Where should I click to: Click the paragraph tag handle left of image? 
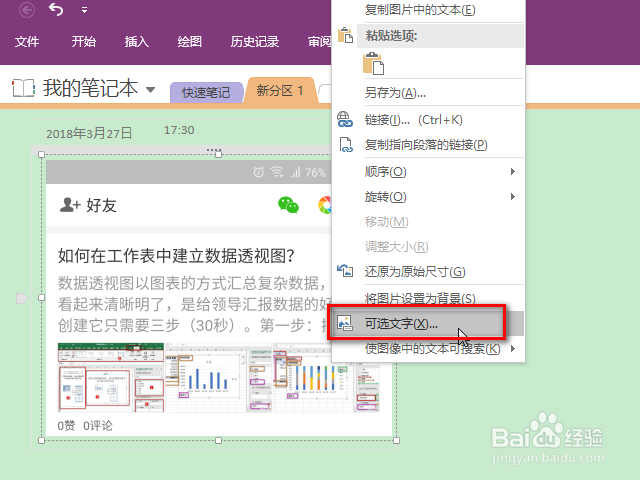point(22,298)
